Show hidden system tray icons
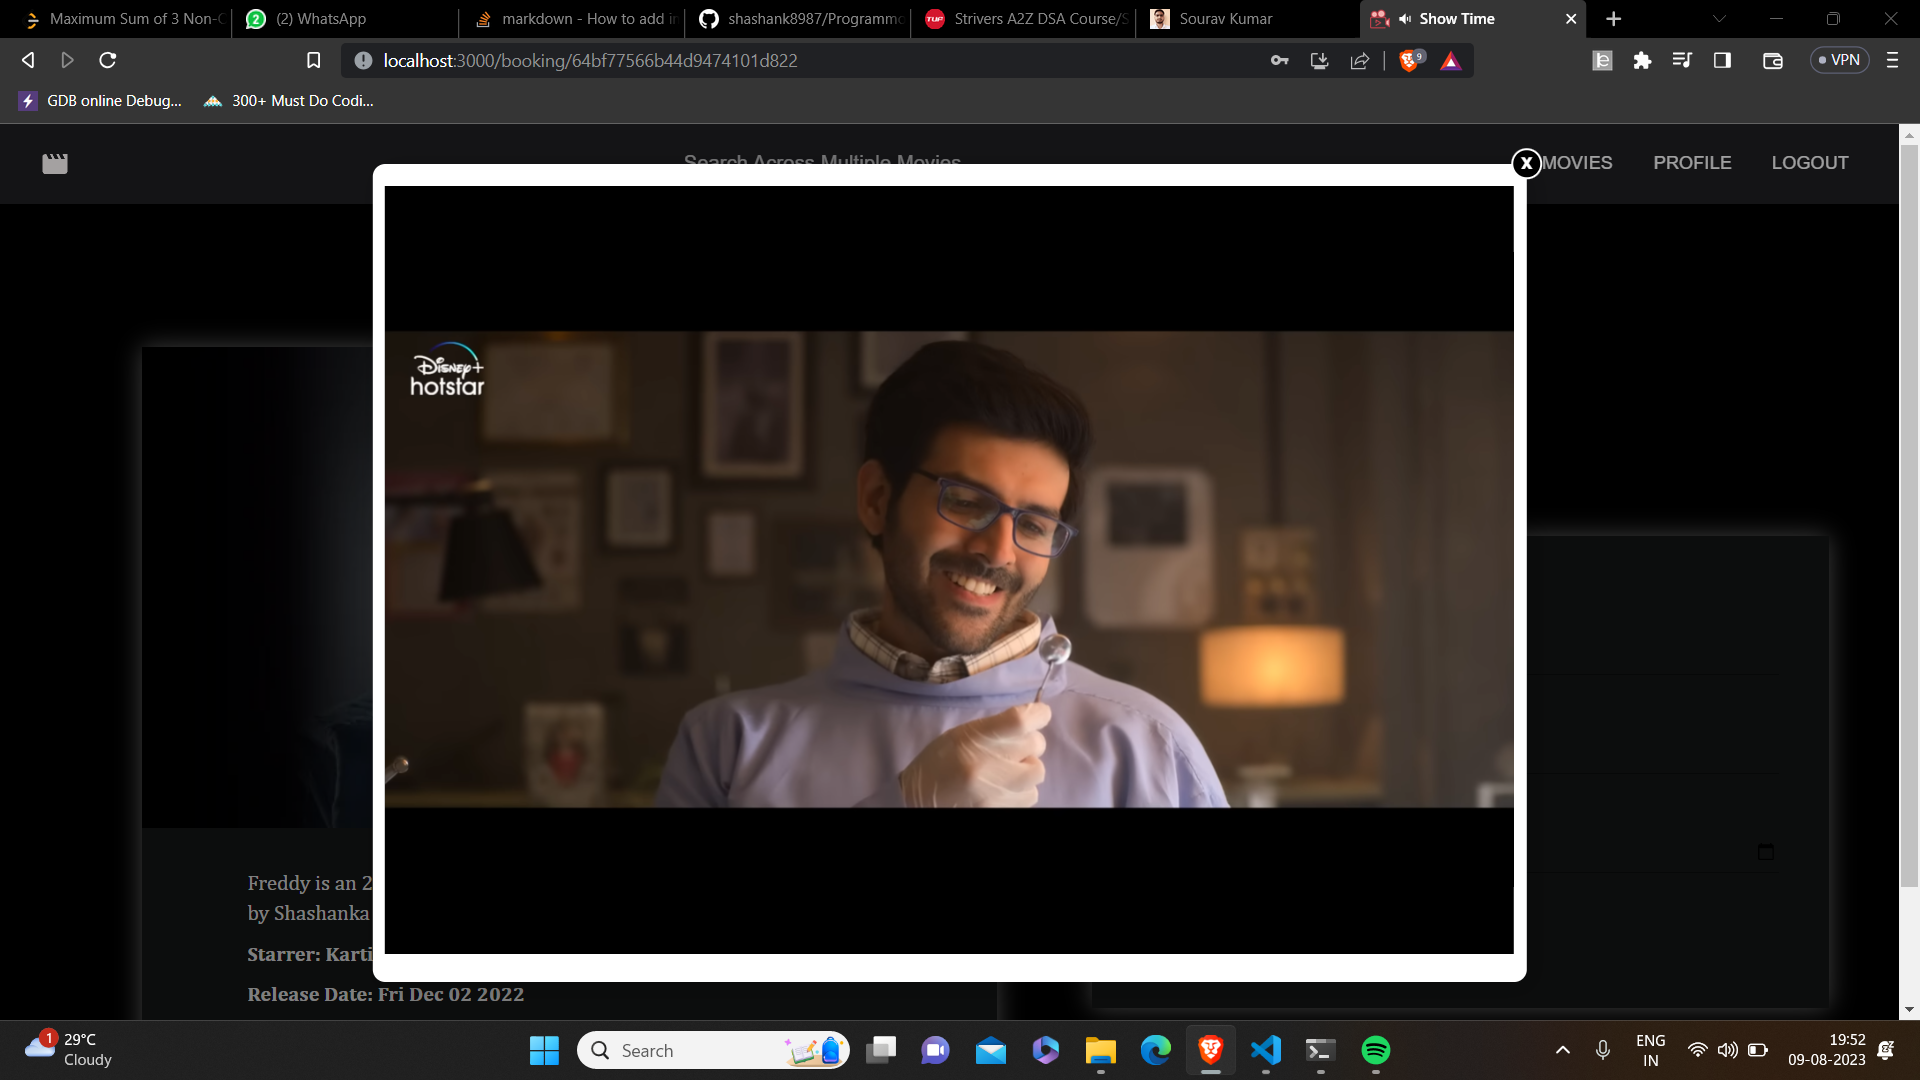Screen dimensions: 1920x1080 click(1563, 1050)
